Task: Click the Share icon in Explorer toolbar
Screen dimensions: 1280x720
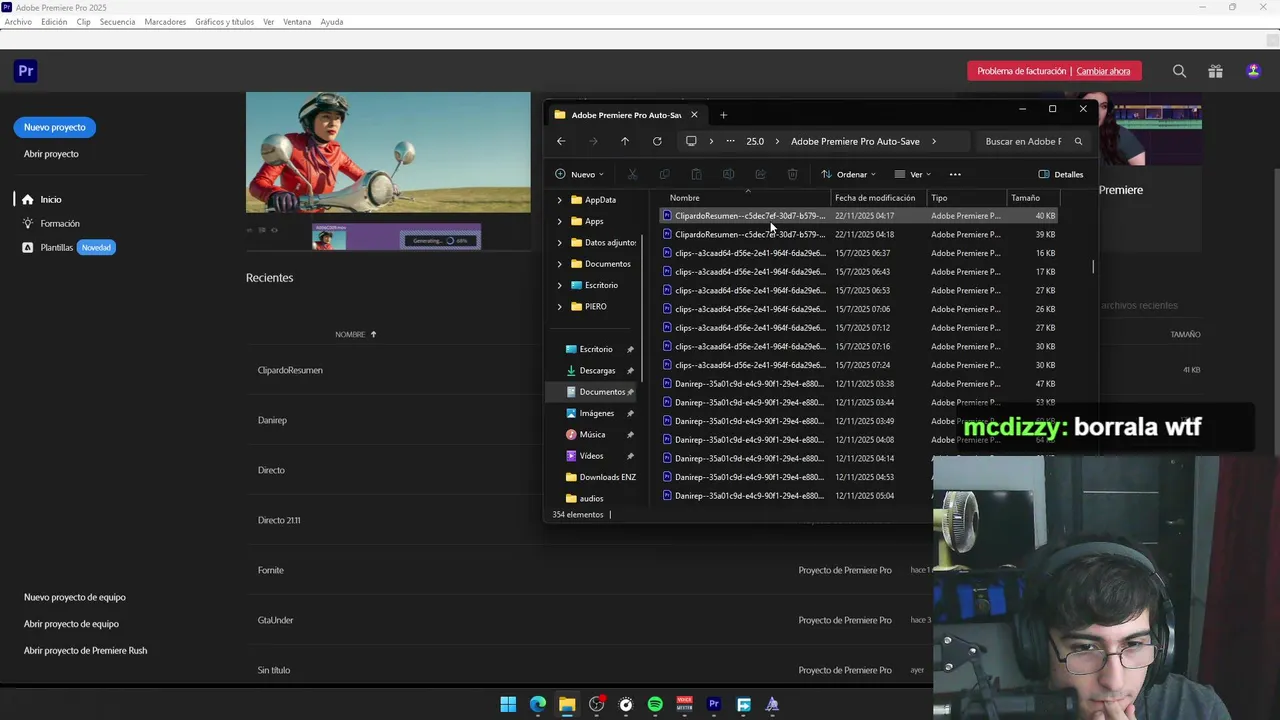Action: [760, 174]
